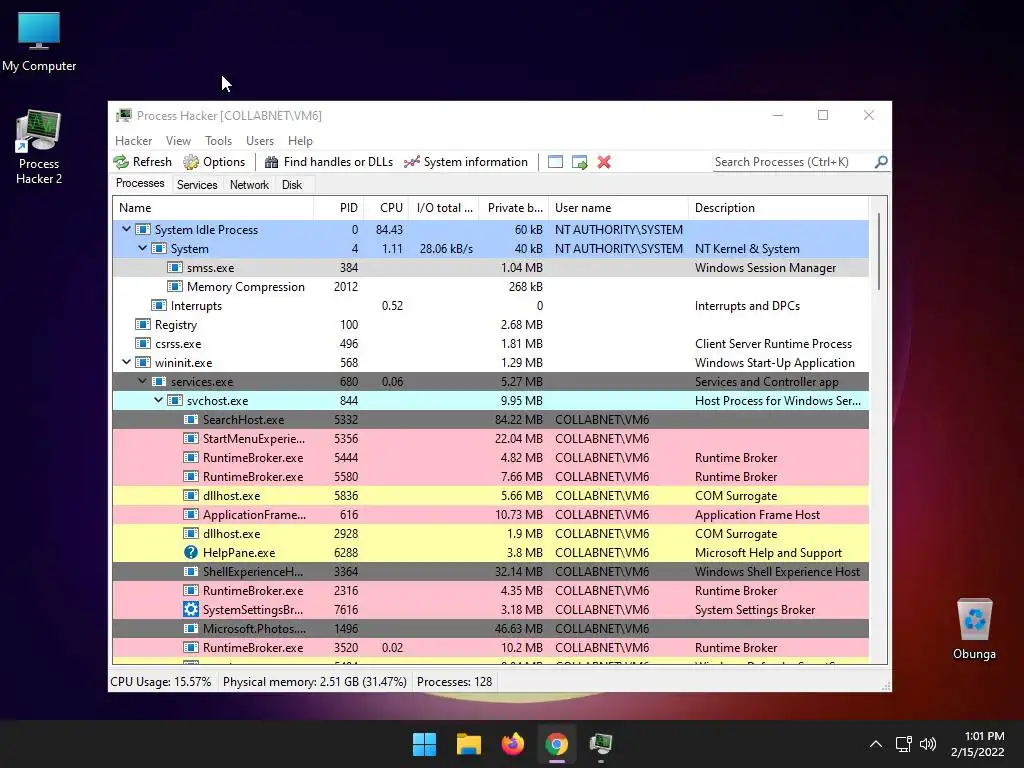Open Firefox from the taskbar
Screen dimensions: 1024x768
point(513,744)
